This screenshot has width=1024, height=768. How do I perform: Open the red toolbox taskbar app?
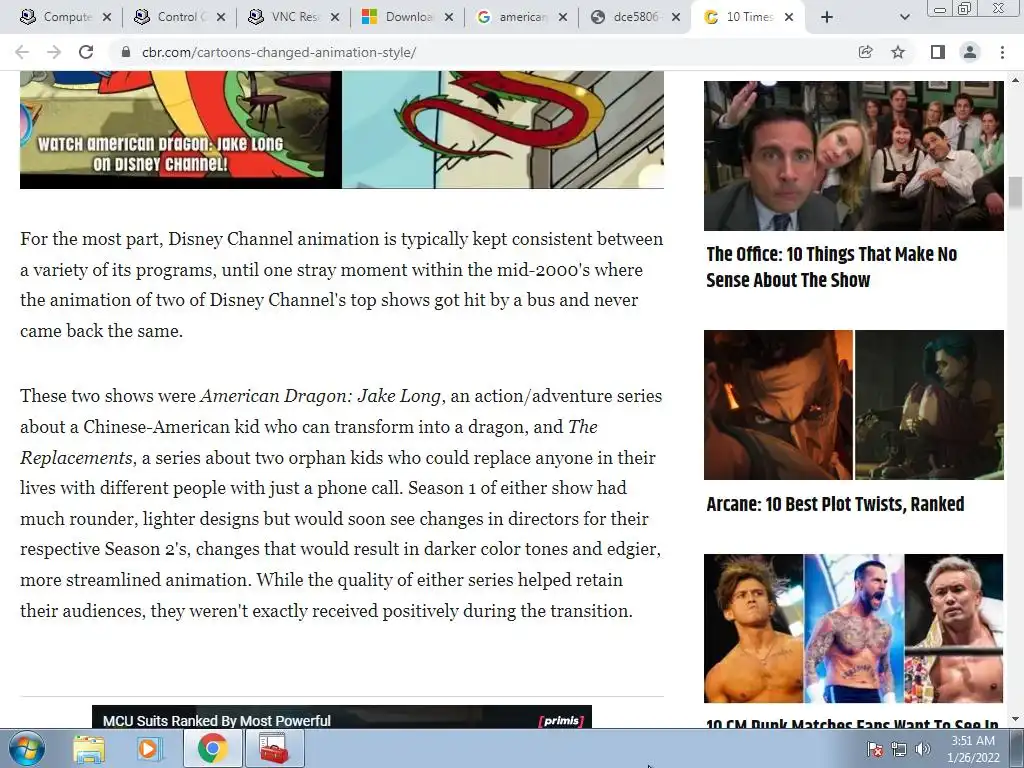pos(274,749)
